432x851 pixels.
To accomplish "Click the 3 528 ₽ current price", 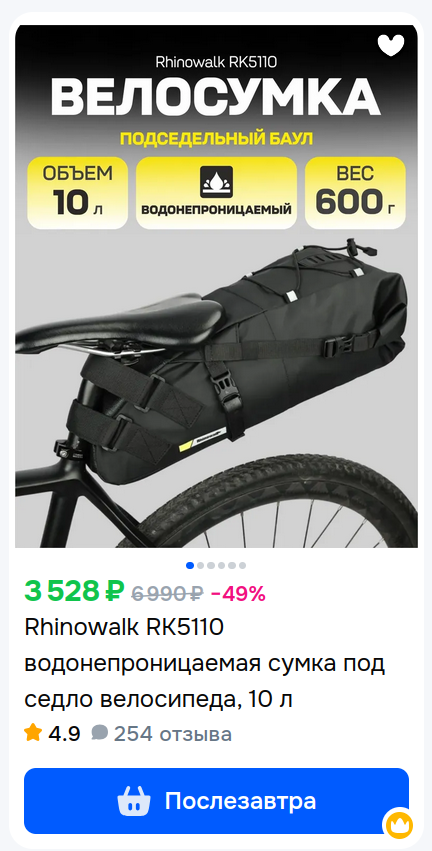I will pyautogui.click(x=74, y=591).
